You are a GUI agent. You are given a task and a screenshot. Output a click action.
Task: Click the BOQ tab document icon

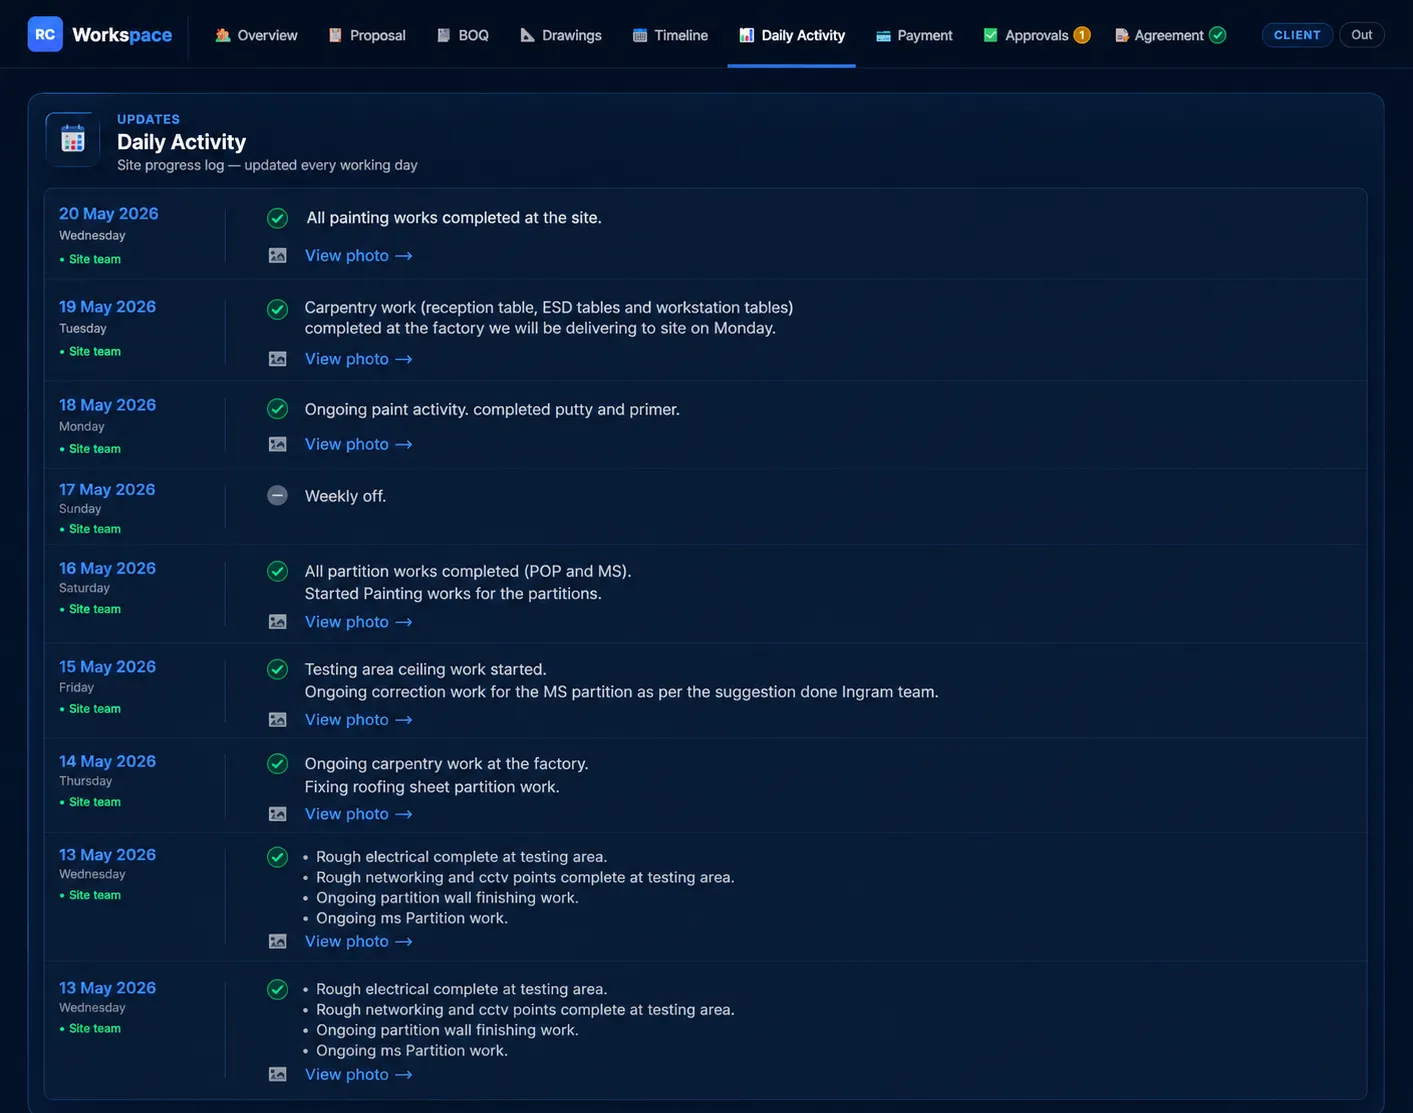pyautogui.click(x=444, y=35)
